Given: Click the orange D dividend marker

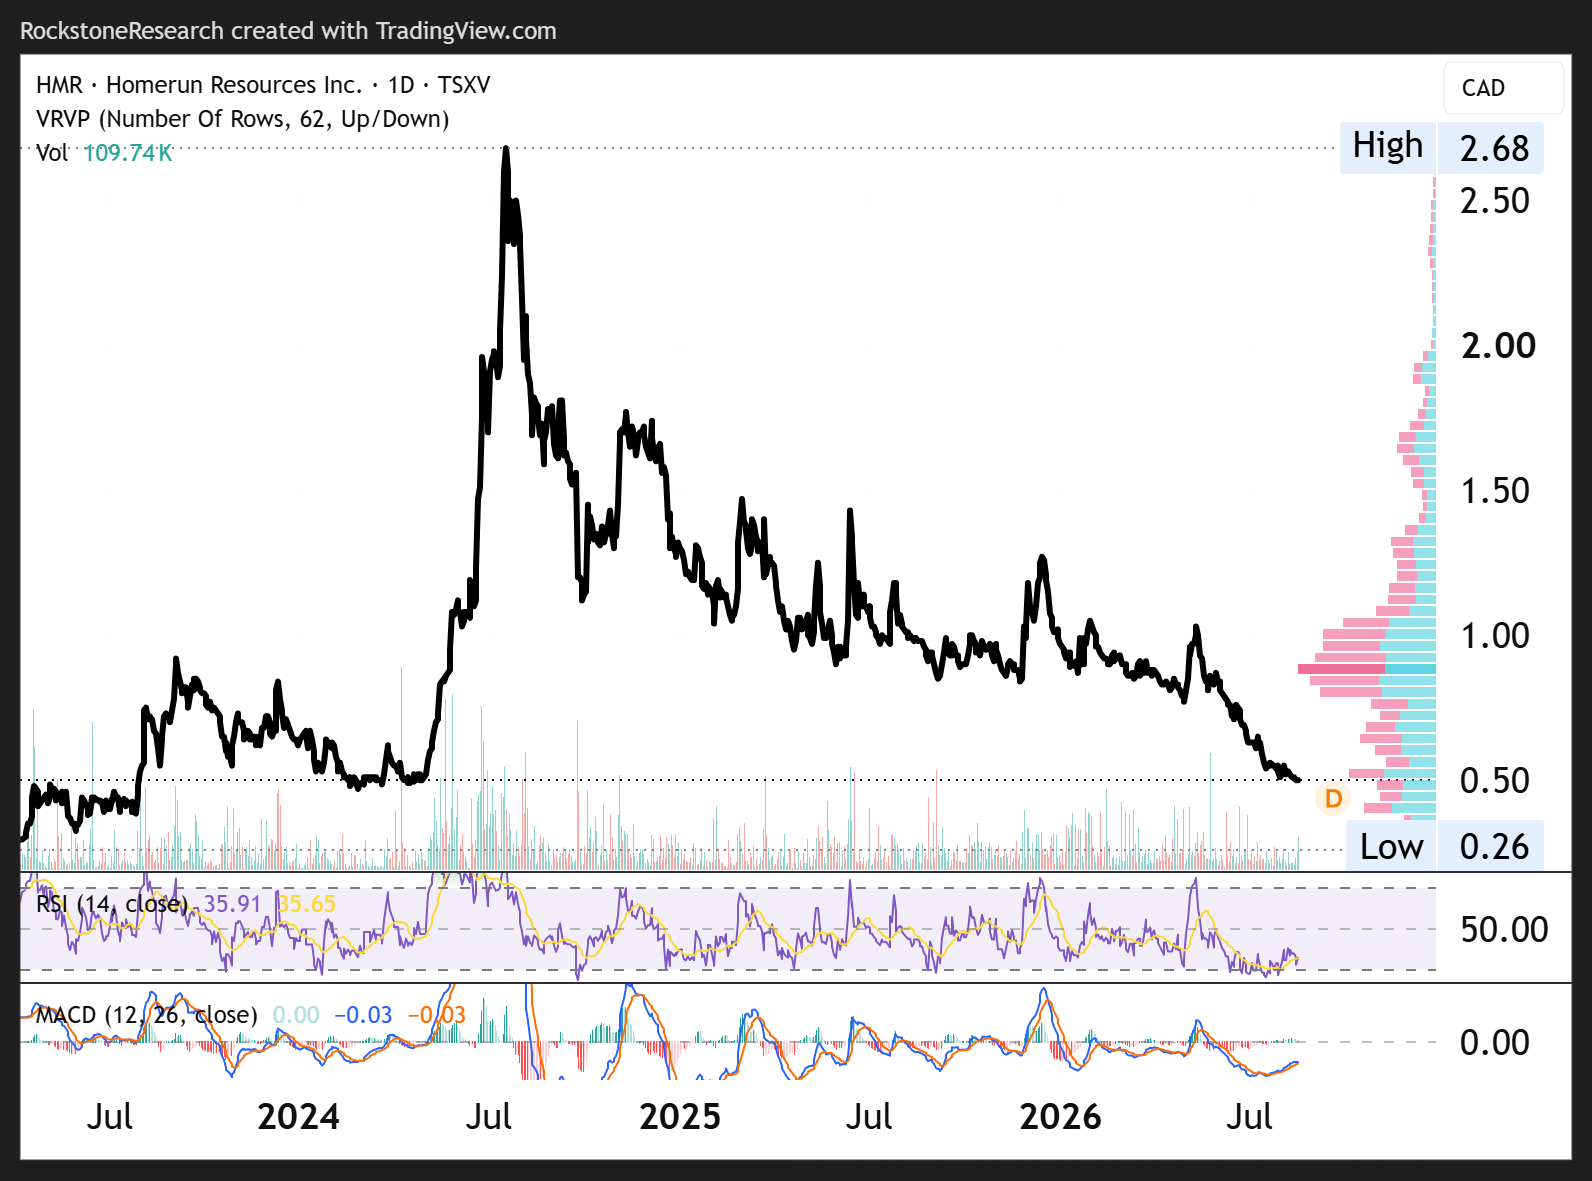Looking at the screenshot, I should tap(1333, 798).
